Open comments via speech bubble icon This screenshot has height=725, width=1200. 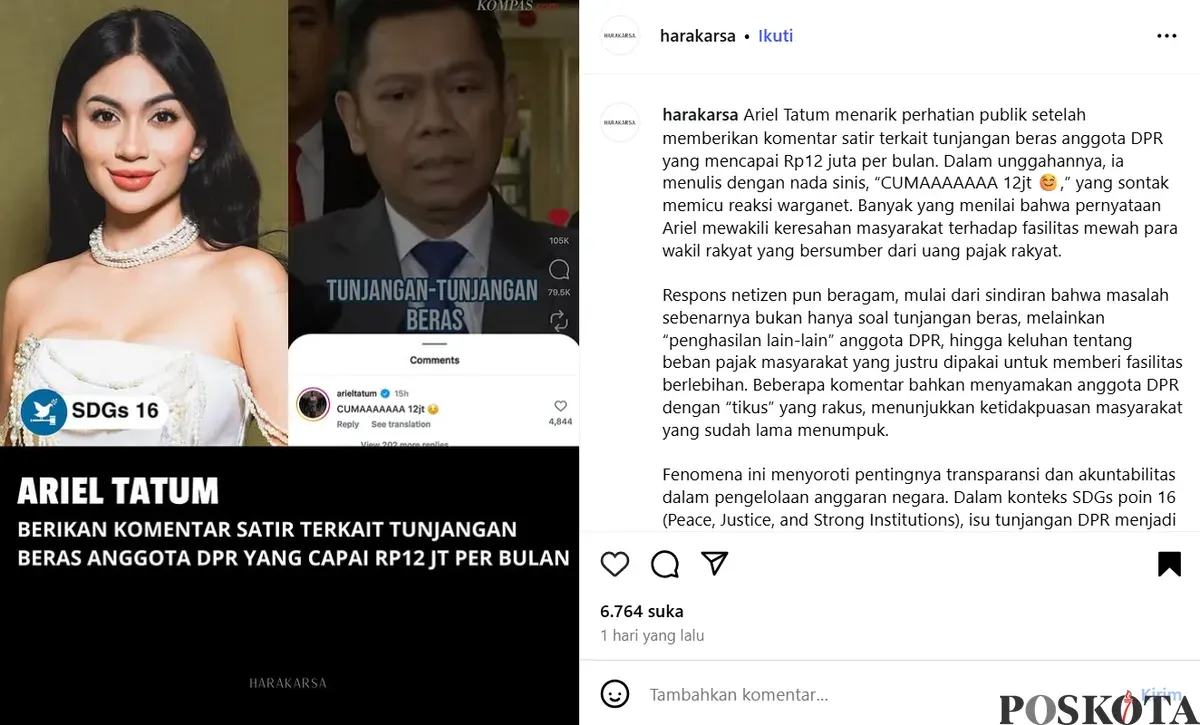click(665, 564)
